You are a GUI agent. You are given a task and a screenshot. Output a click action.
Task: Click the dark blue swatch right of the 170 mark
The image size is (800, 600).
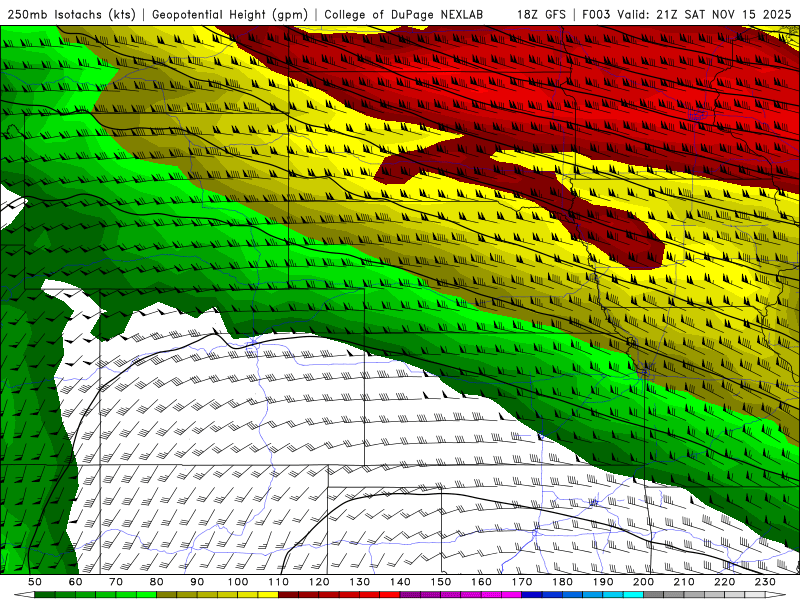[x=532, y=595]
